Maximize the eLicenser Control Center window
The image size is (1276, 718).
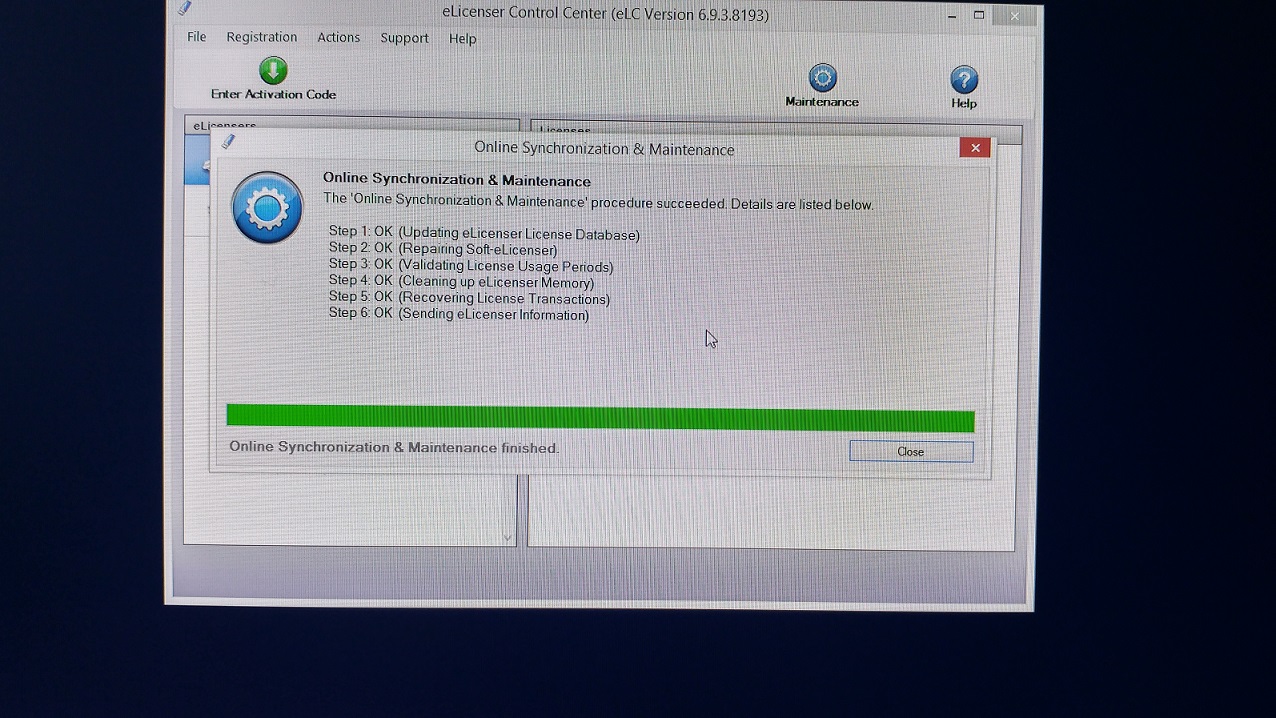point(979,15)
